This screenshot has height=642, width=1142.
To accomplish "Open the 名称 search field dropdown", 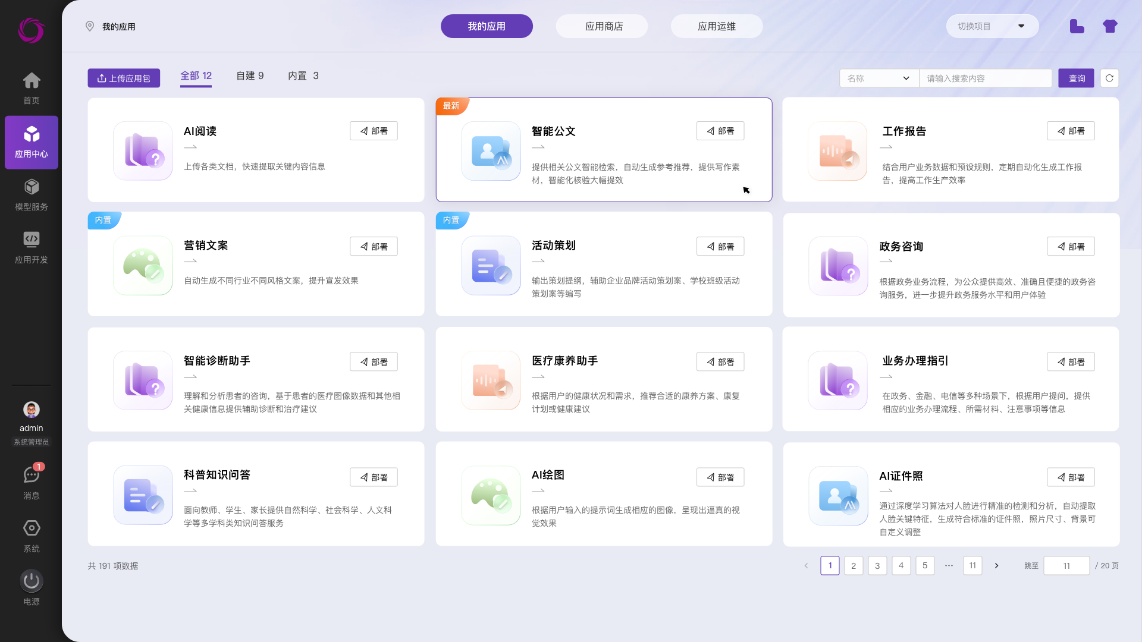I will tap(879, 78).
